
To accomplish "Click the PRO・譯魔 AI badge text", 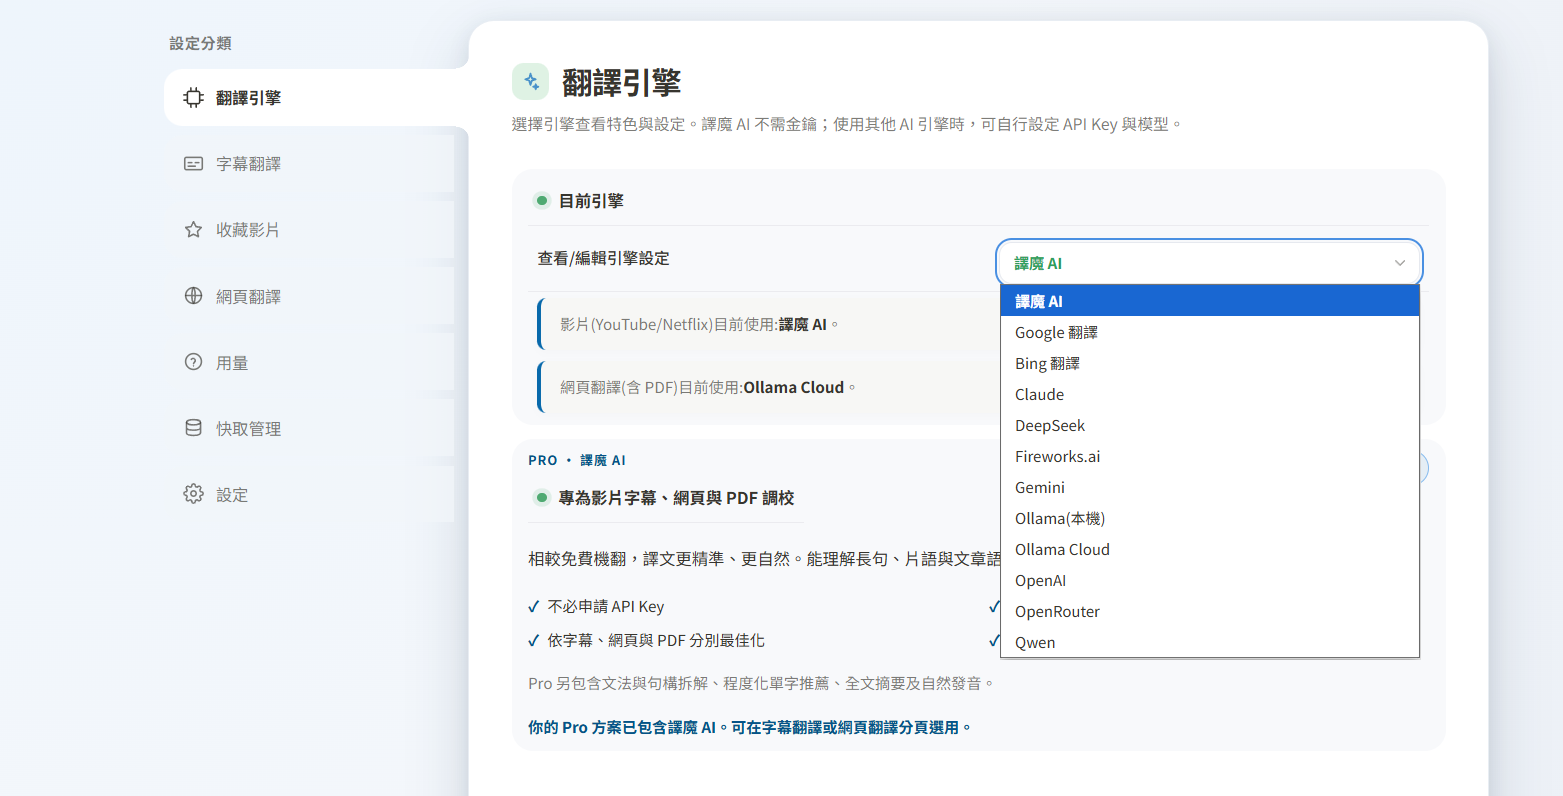I will (577, 460).
